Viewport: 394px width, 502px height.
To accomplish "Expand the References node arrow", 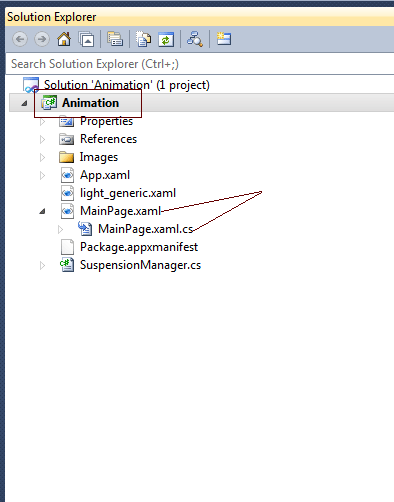I will coord(42,139).
